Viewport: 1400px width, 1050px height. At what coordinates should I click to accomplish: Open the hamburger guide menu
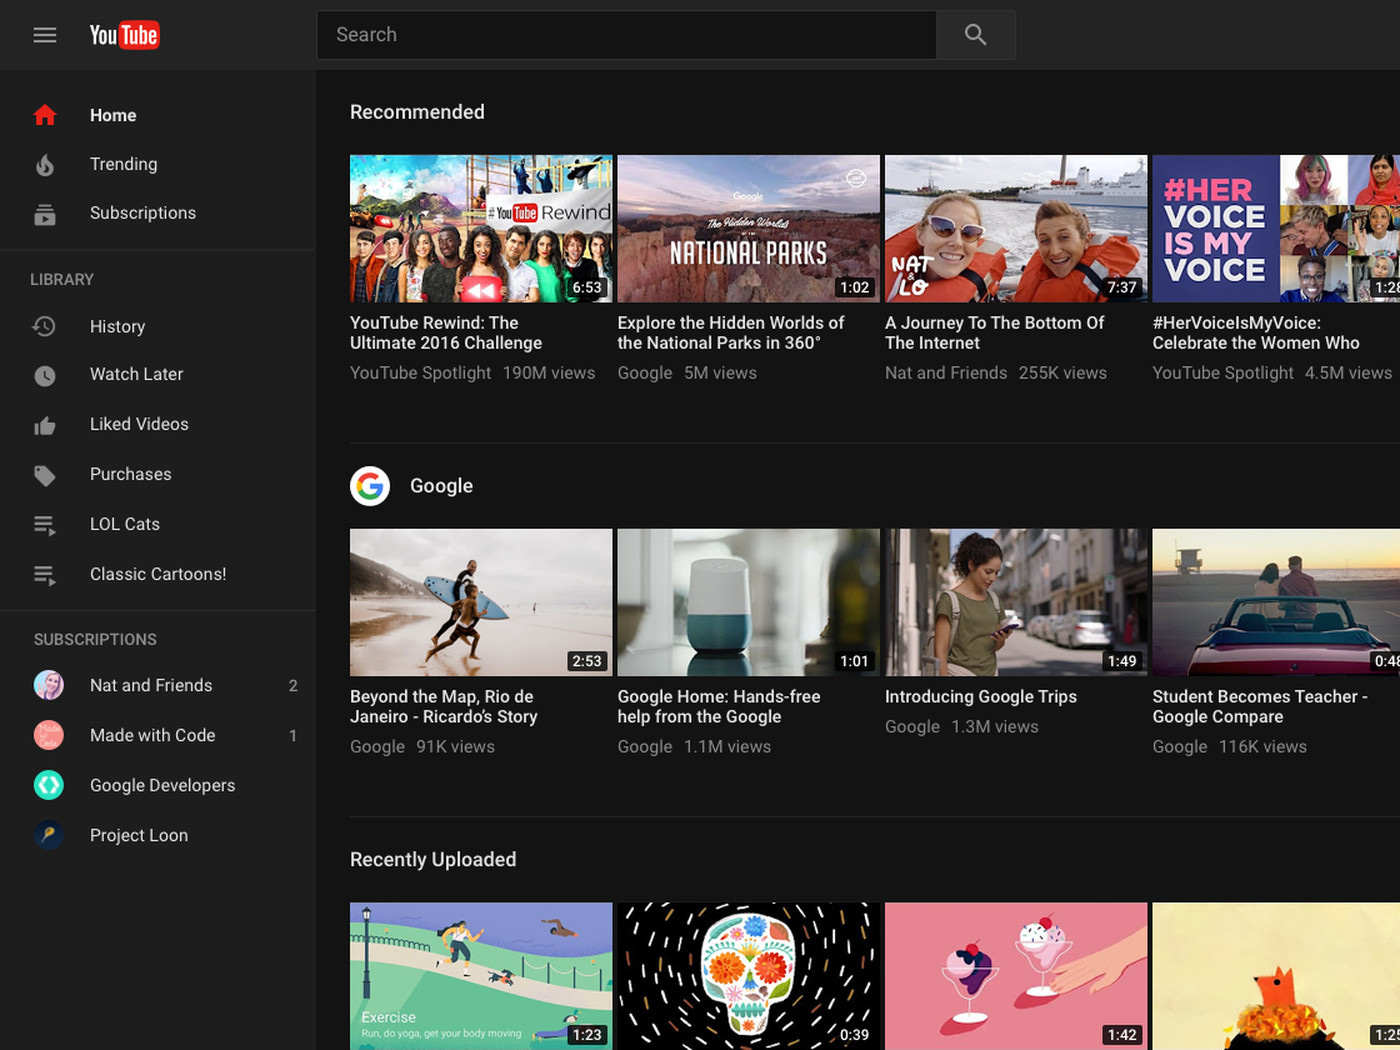pyautogui.click(x=45, y=35)
